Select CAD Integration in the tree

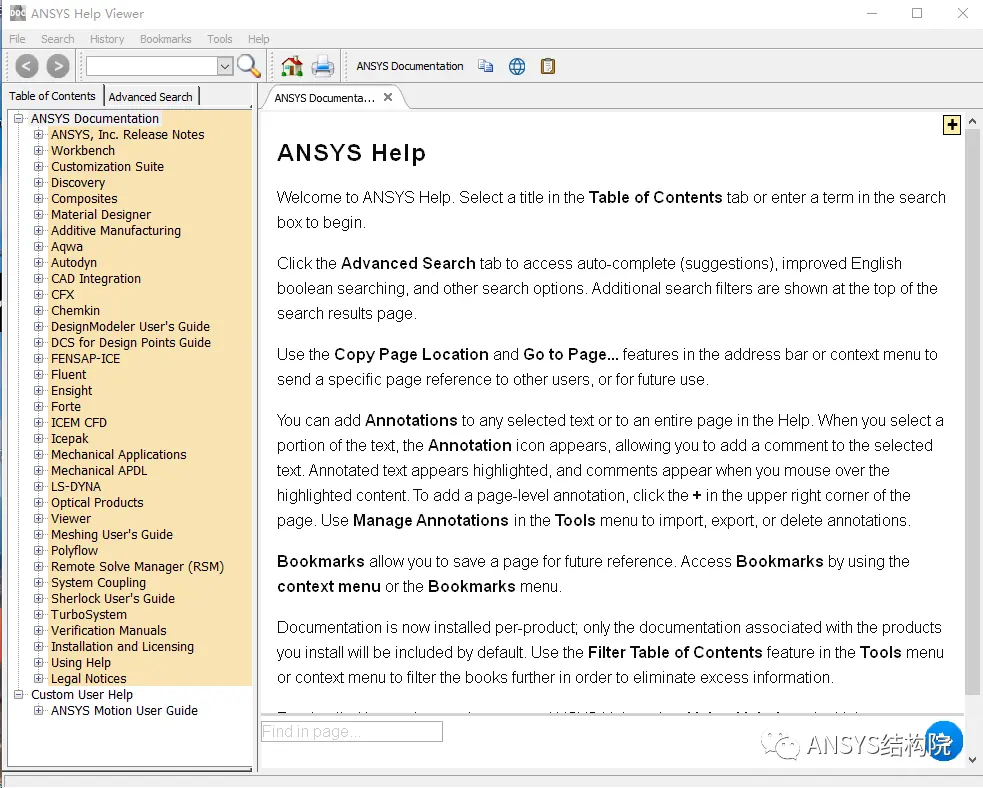(96, 278)
